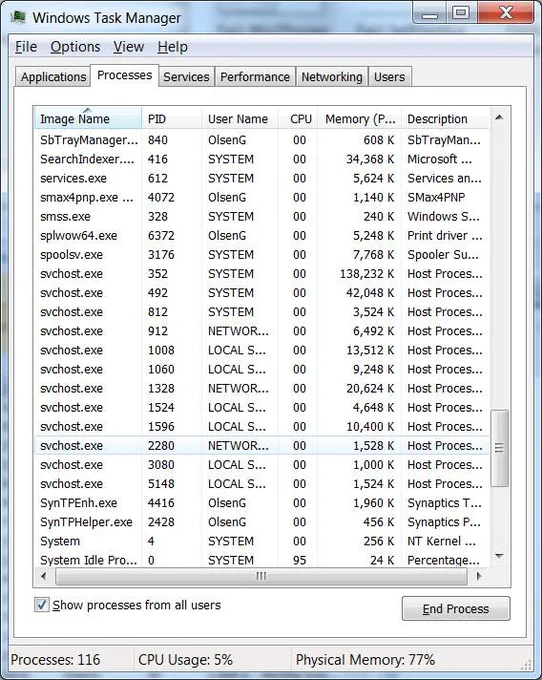Select the System Idle Process row

pyautogui.click(x=261, y=559)
